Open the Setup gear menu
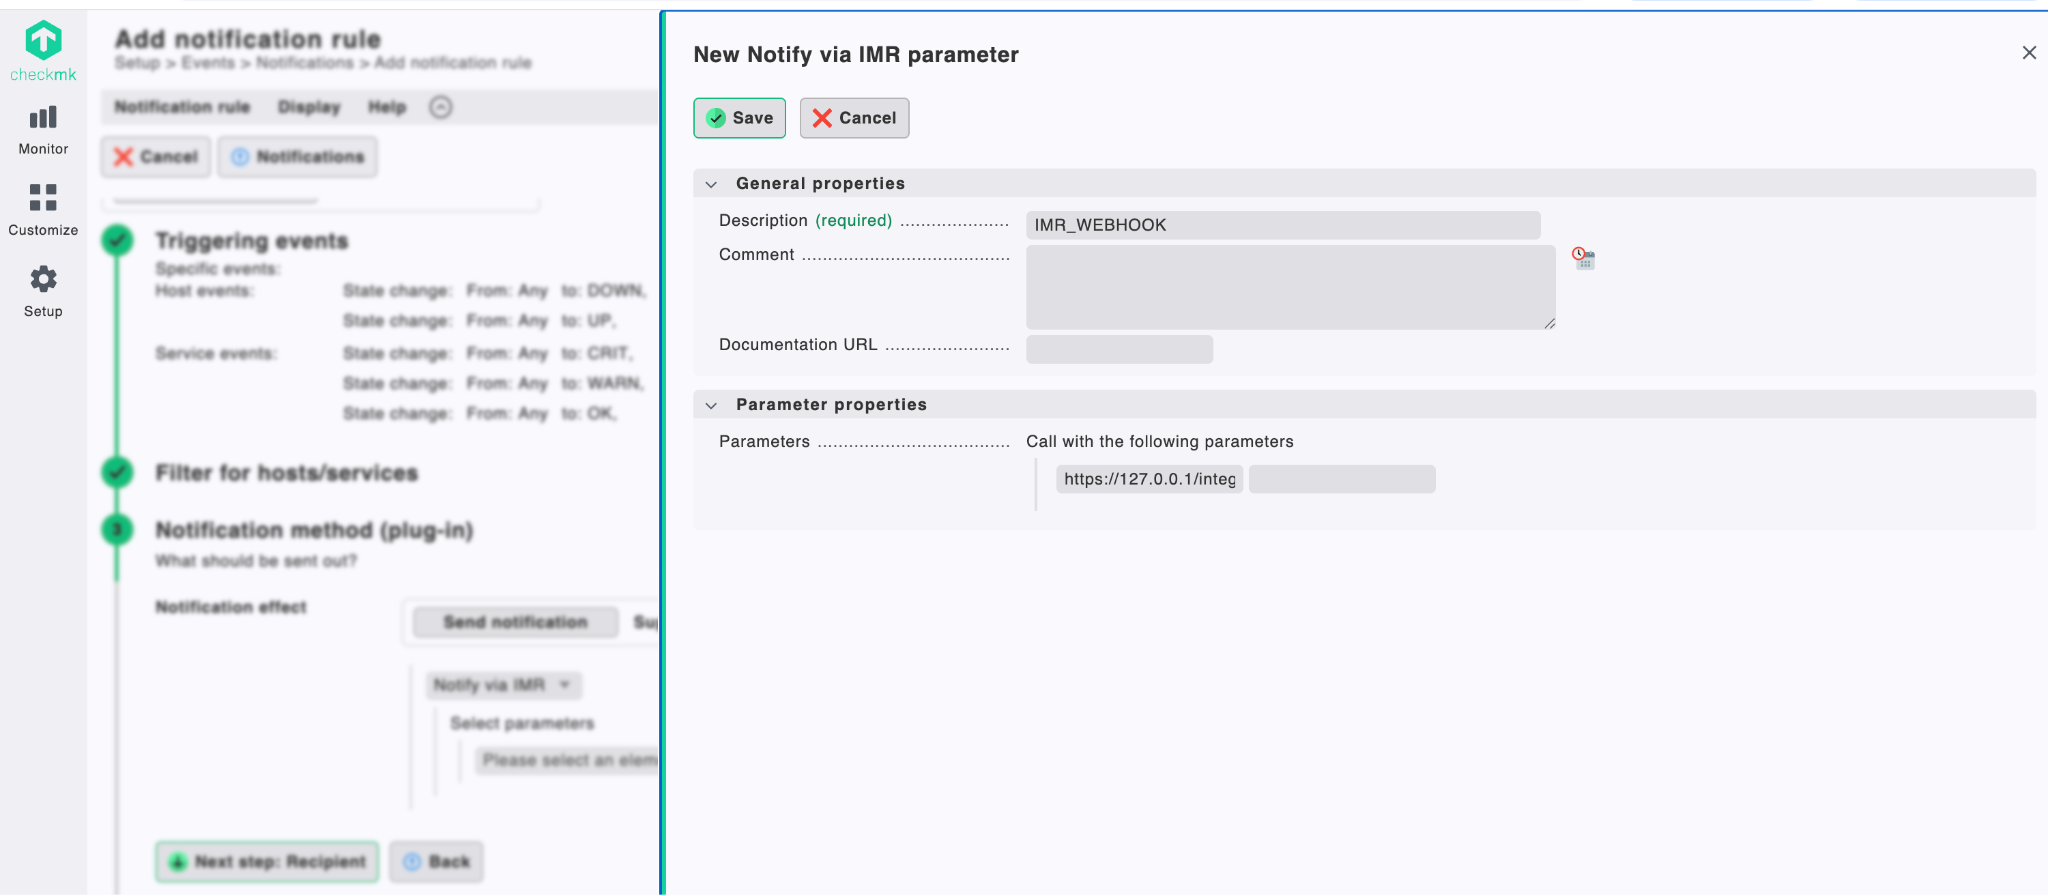This screenshot has width=2048, height=895. pos(43,291)
